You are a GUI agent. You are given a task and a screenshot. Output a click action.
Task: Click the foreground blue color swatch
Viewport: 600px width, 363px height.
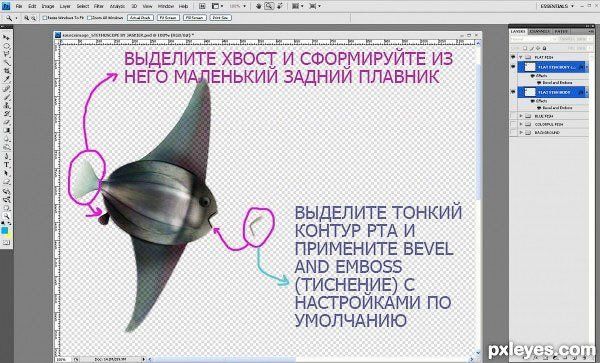(5, 230)
